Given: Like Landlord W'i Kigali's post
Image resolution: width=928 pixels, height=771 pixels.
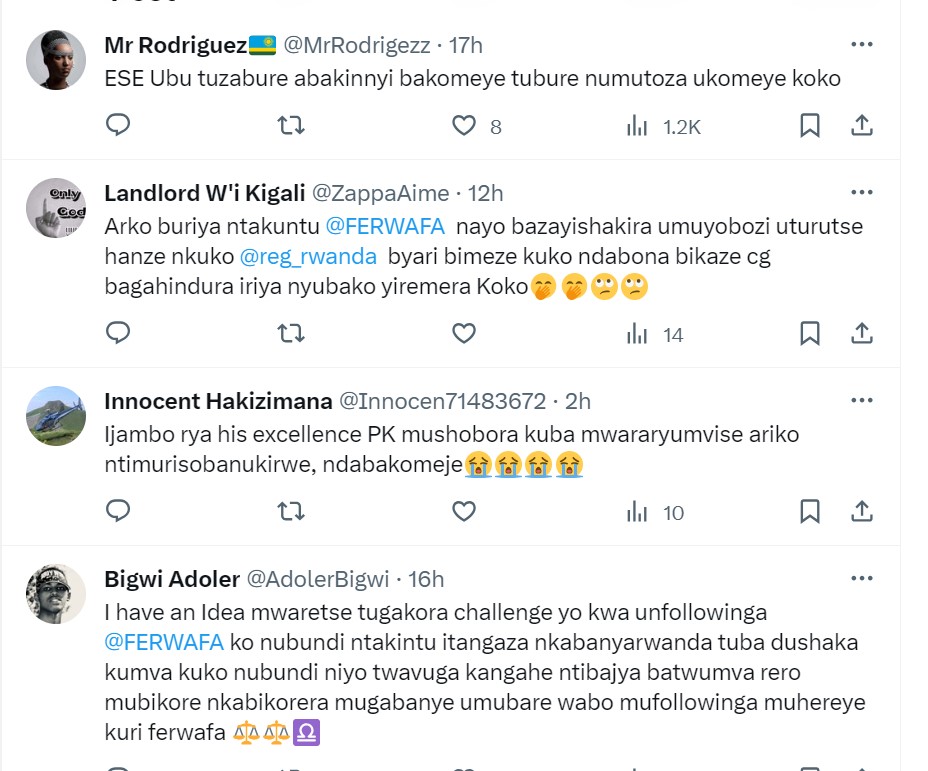Looking at the screenshot, I should tap(464, 334).
